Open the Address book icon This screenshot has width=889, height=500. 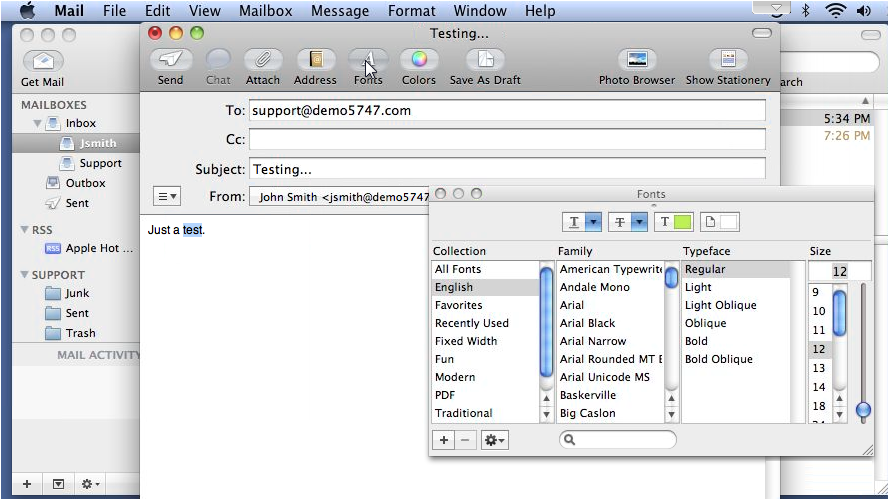pos(315,60)
